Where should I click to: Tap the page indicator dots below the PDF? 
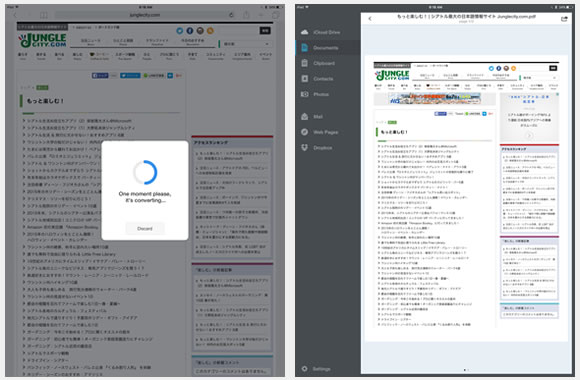click(466, 370)
